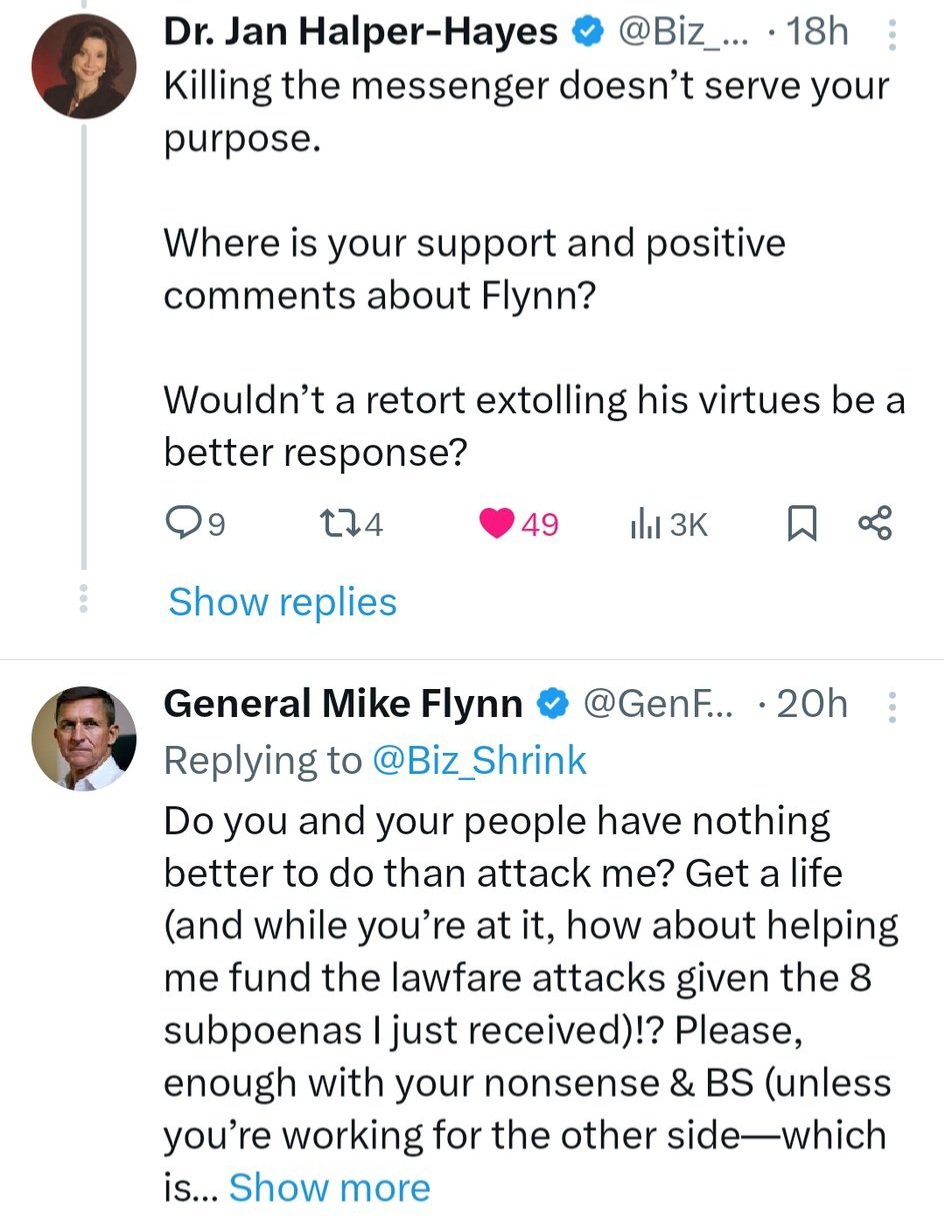Retweet the Halper-Hayes post
This screenshot has width=944, height=1216.
pos(332,523)
